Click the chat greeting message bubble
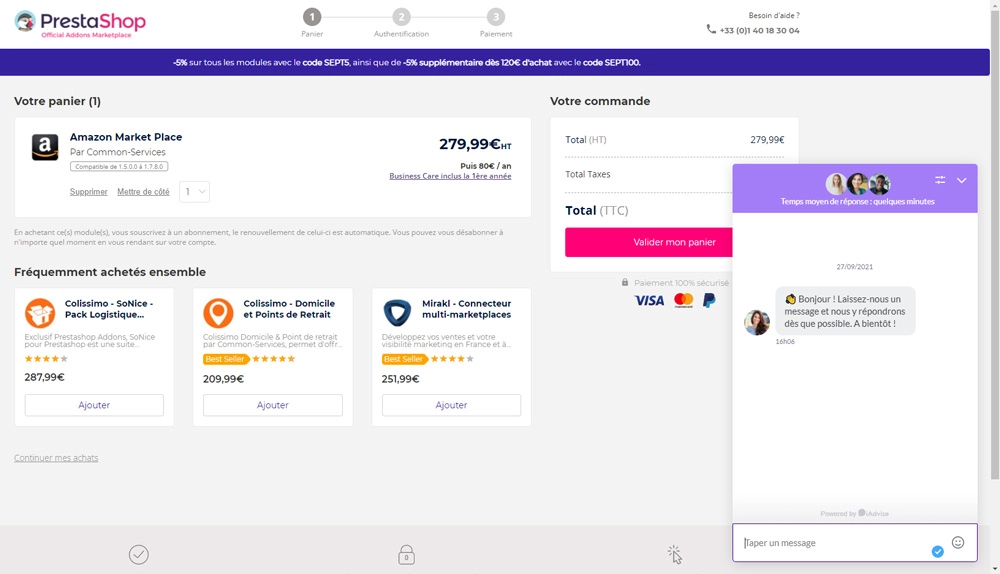 [845, 311]
